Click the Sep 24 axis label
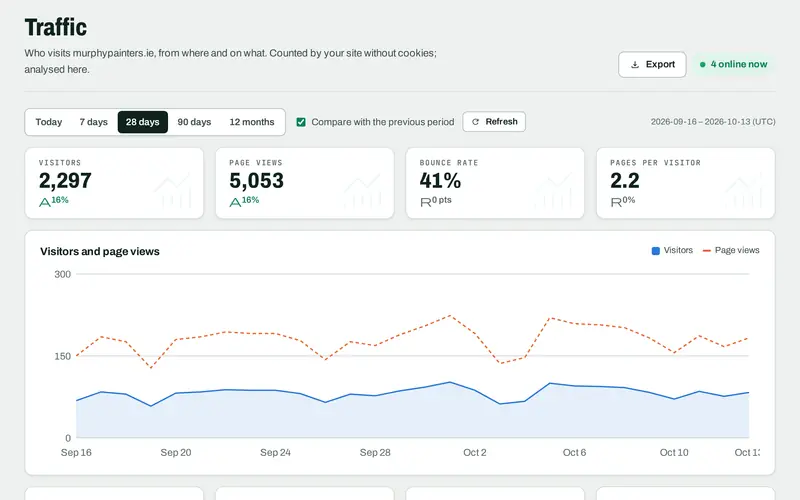This screenshot has width=800, height=500. pos(276,453)
